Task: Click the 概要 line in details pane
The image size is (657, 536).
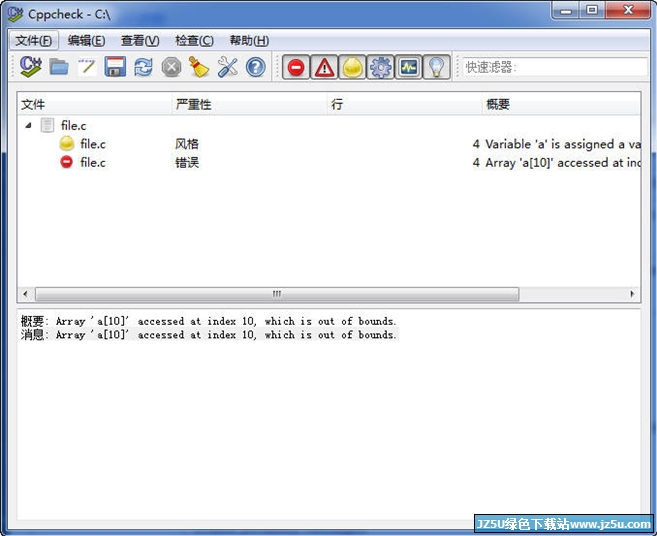Action: [208, 321]
